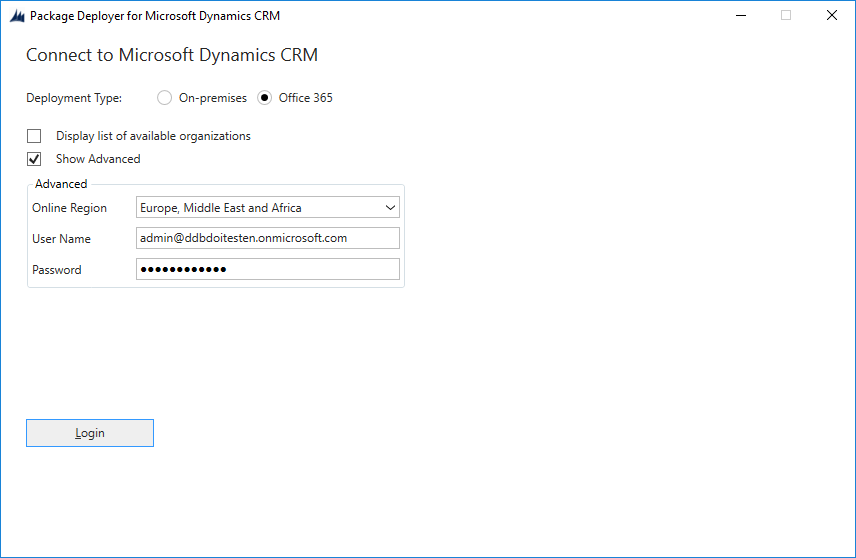Click the Online Region label
856x558 pixels.
69,208
